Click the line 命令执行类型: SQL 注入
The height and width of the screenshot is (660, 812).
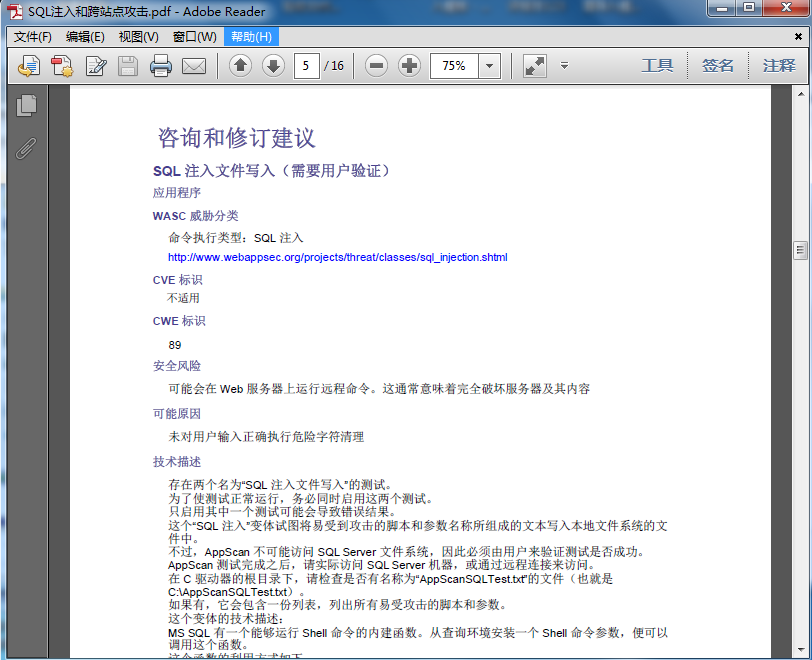click(236, 238)
